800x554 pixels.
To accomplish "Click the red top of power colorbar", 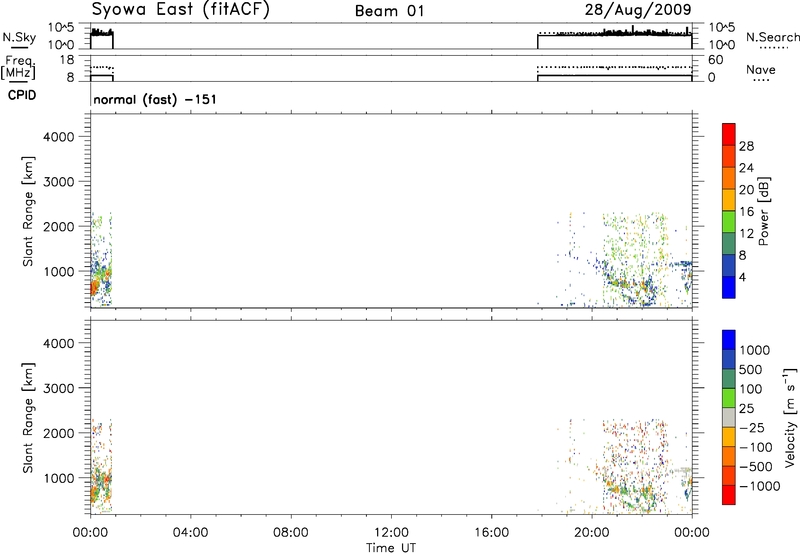I will (x=729, y=134).
